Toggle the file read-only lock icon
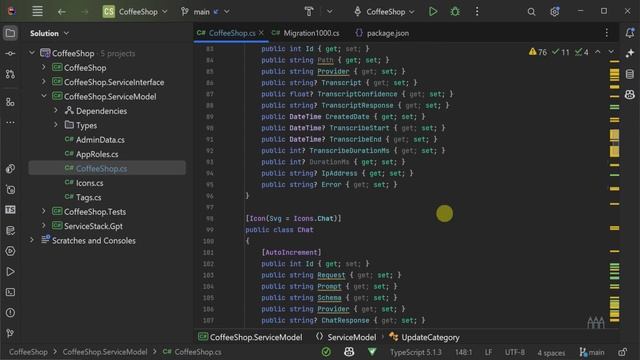 pos(622,352)
